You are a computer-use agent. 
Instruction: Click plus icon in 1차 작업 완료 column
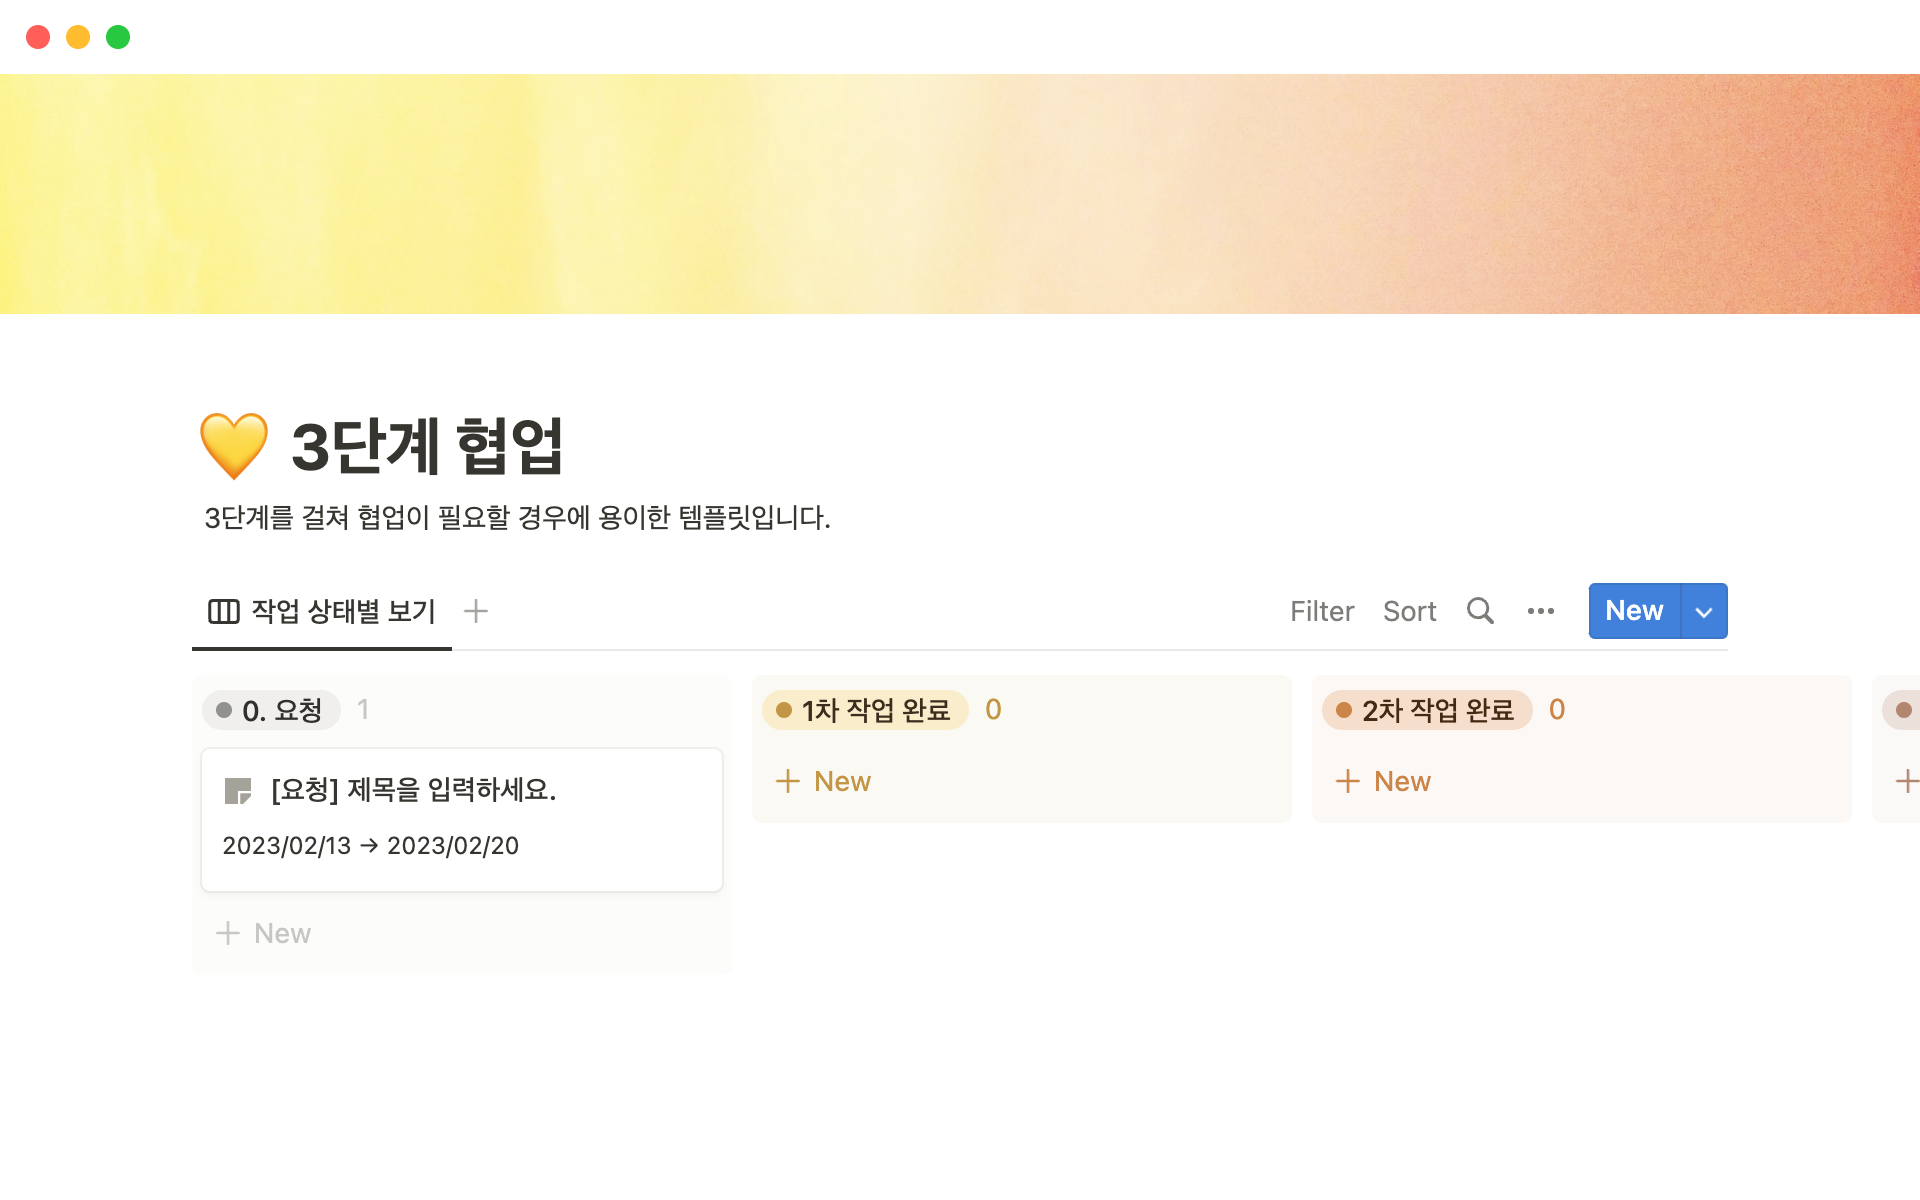tap(788, 781)
